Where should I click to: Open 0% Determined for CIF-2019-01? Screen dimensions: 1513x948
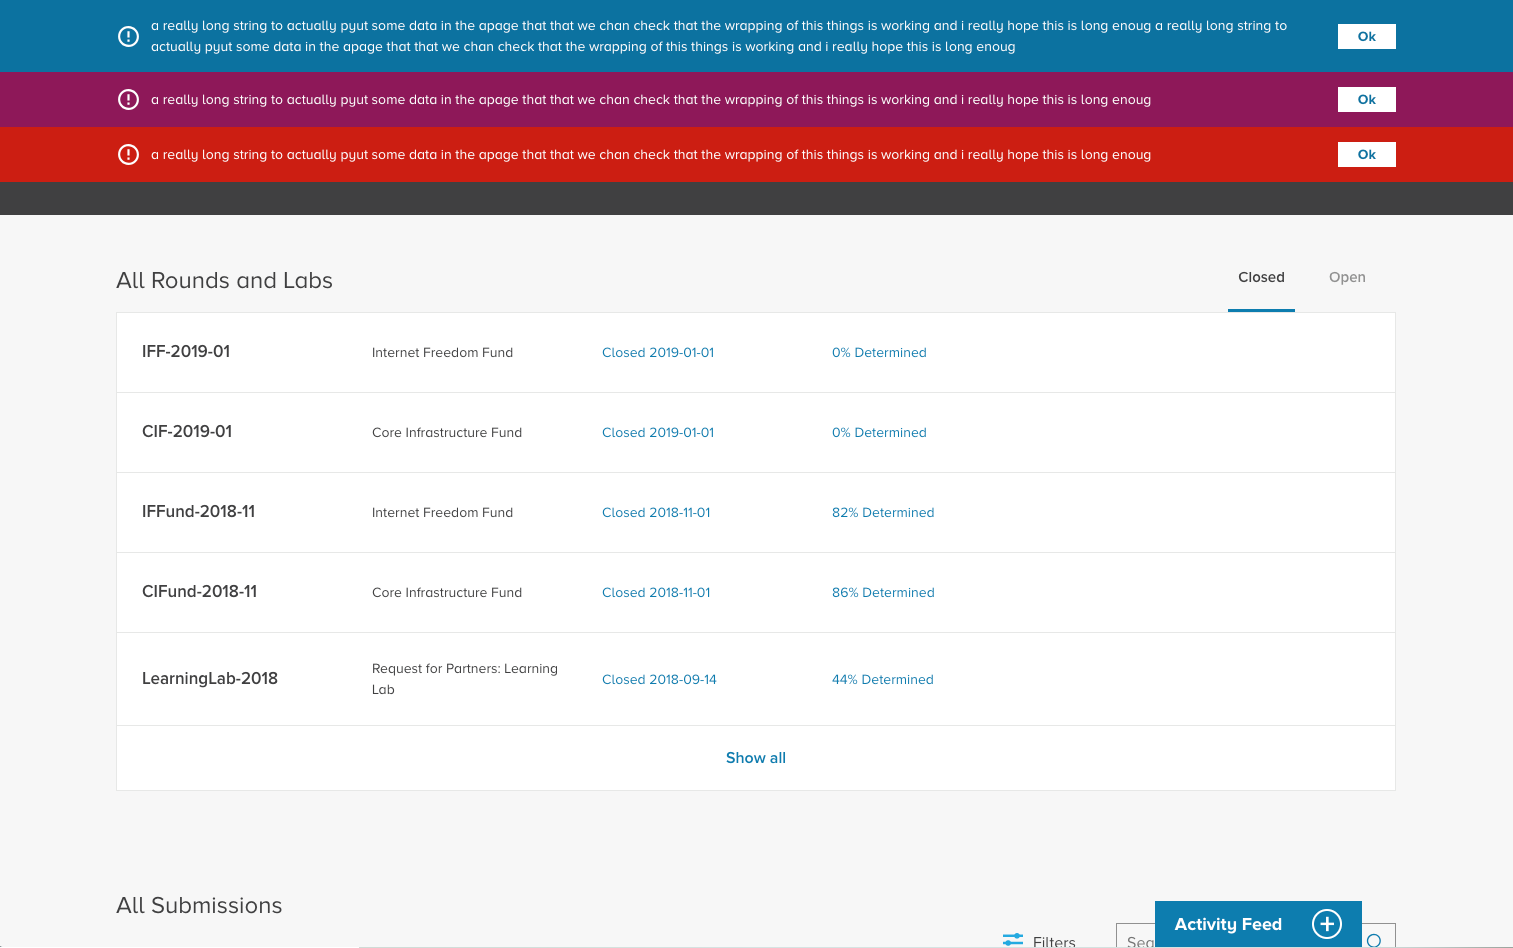[879, 432]
